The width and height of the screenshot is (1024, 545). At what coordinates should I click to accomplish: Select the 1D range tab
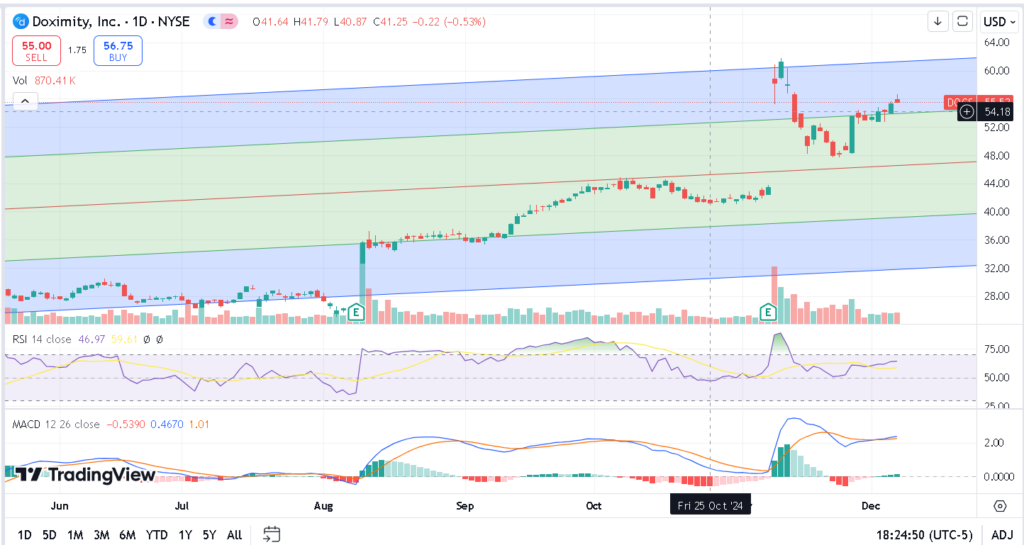click(25, 535)
